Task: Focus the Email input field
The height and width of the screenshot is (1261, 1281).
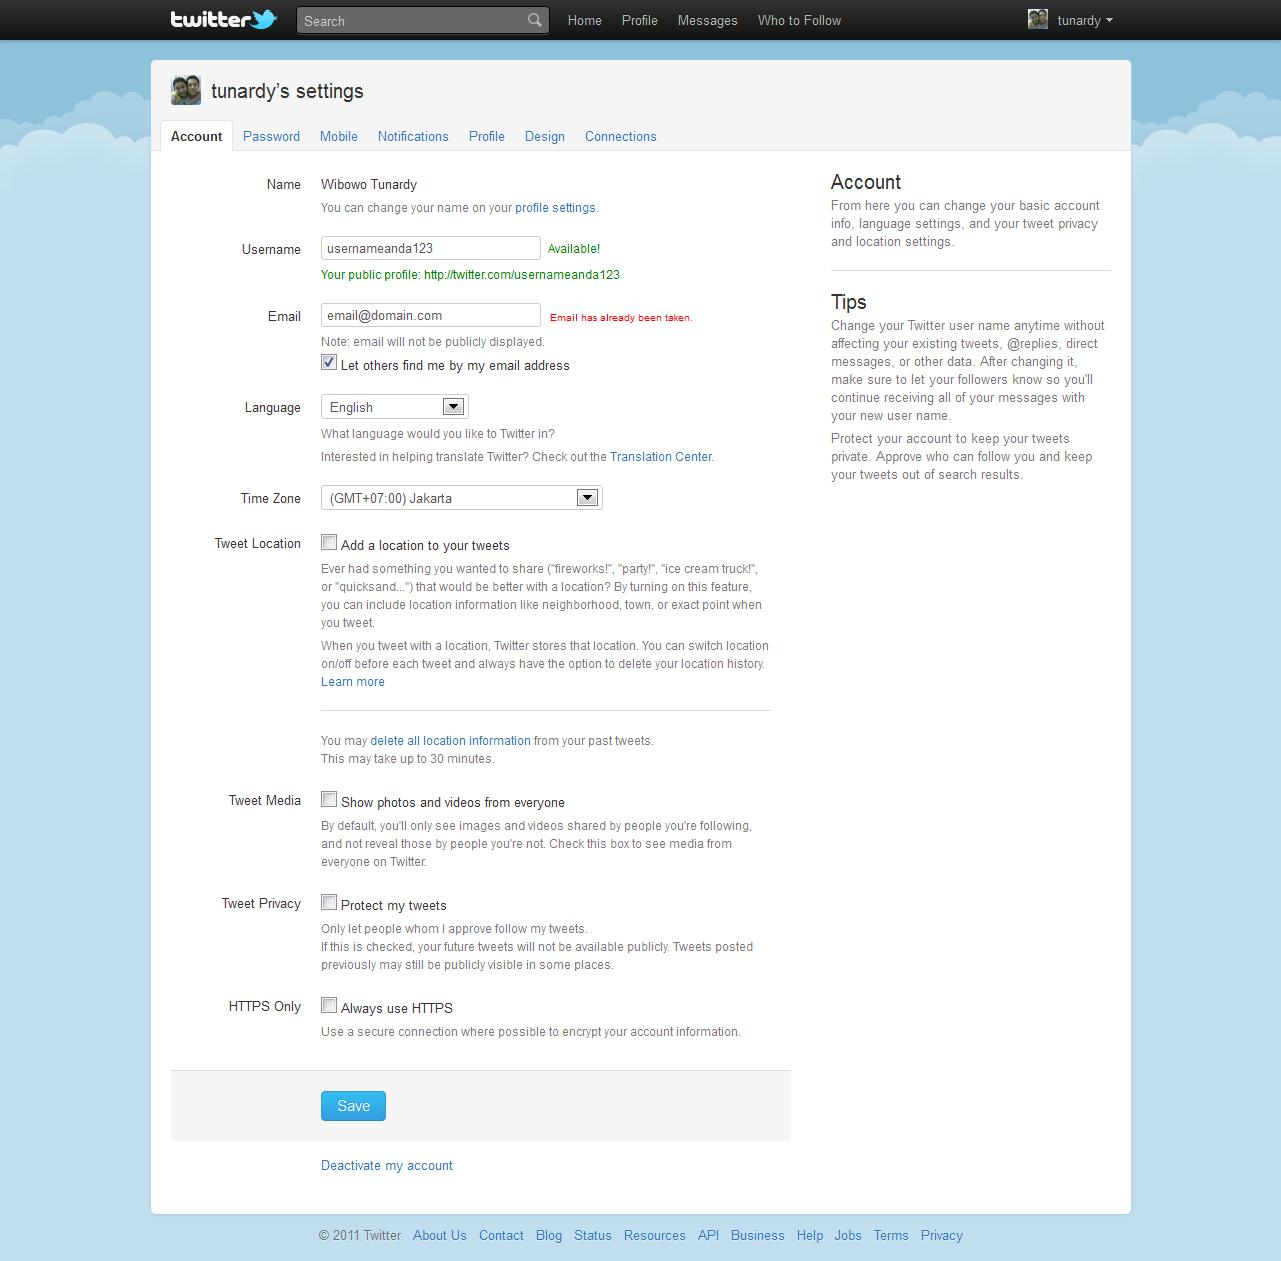Action: tap(430, 315)
